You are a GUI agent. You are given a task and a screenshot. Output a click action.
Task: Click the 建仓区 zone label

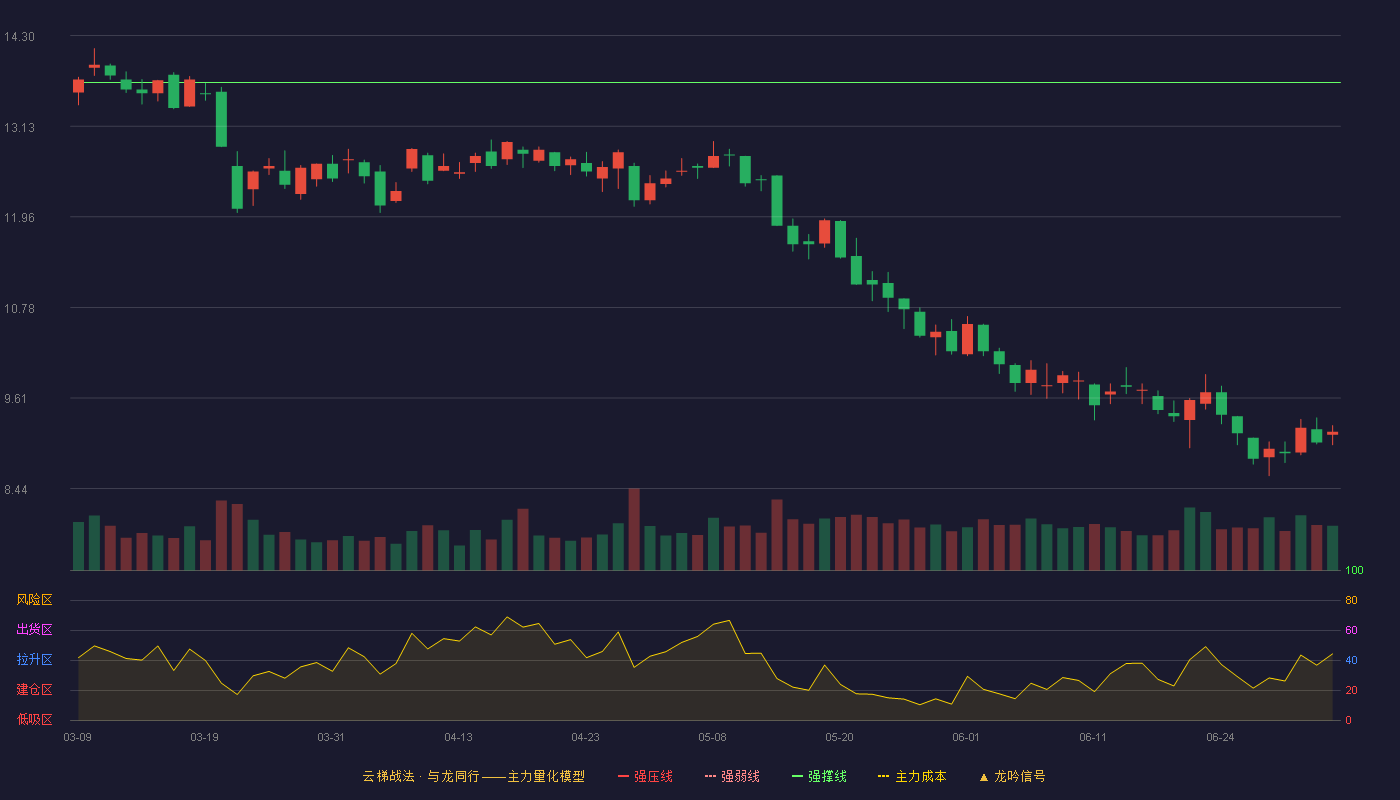point(34,690)
